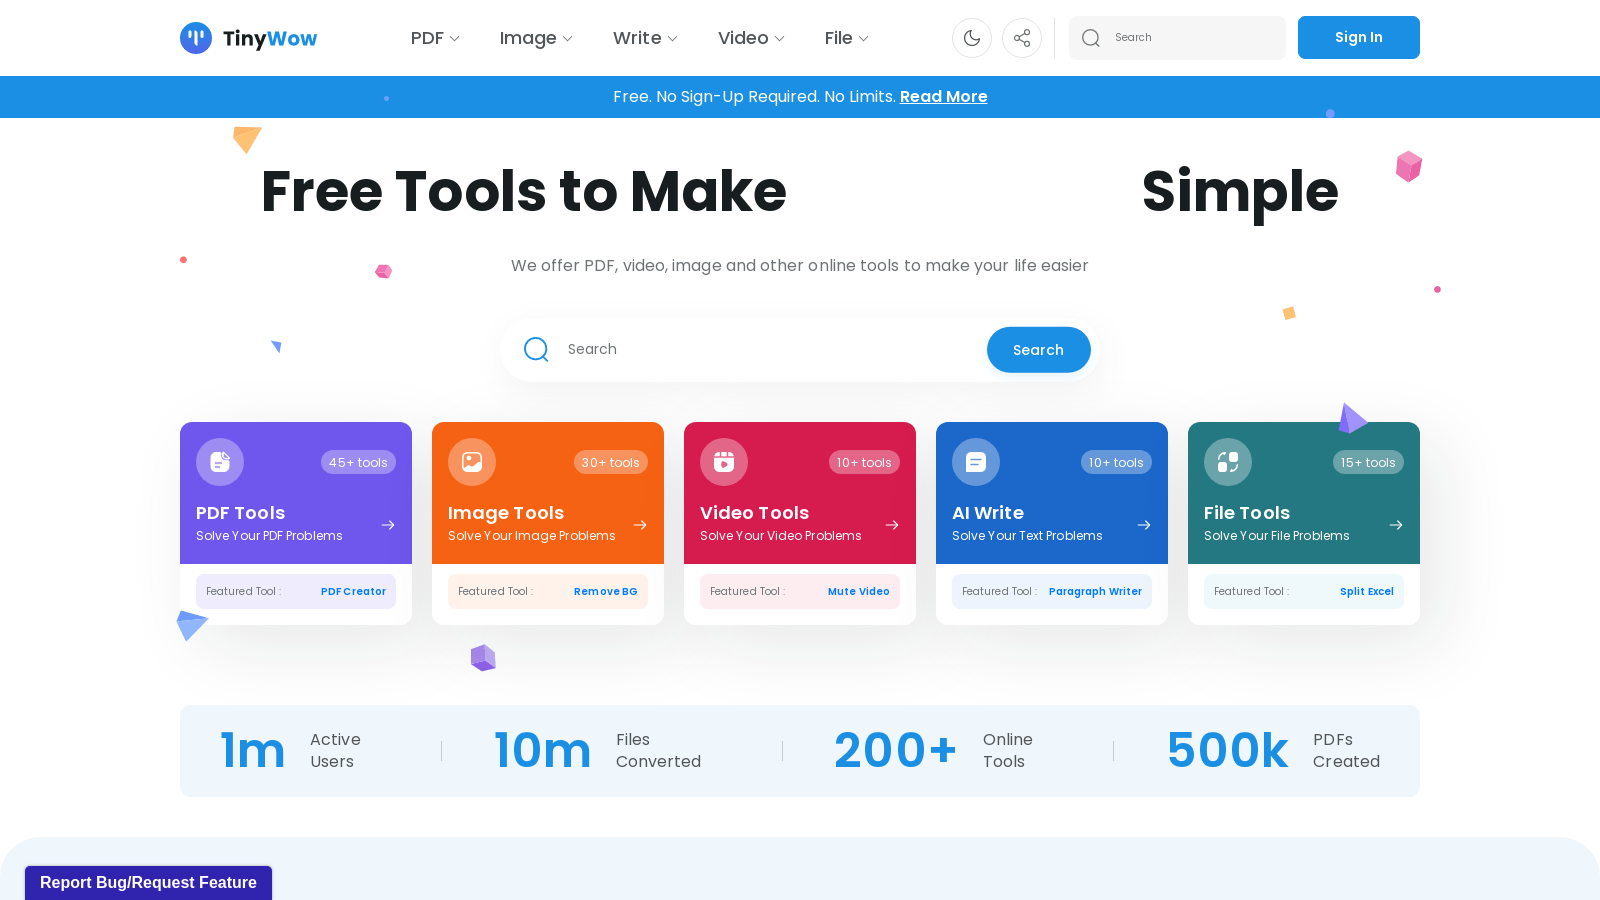Viewport: 1600px width, 900px height.
Task: Click the 15+ tools badge
Action: pyautogui.click(x=1368, y=462)
